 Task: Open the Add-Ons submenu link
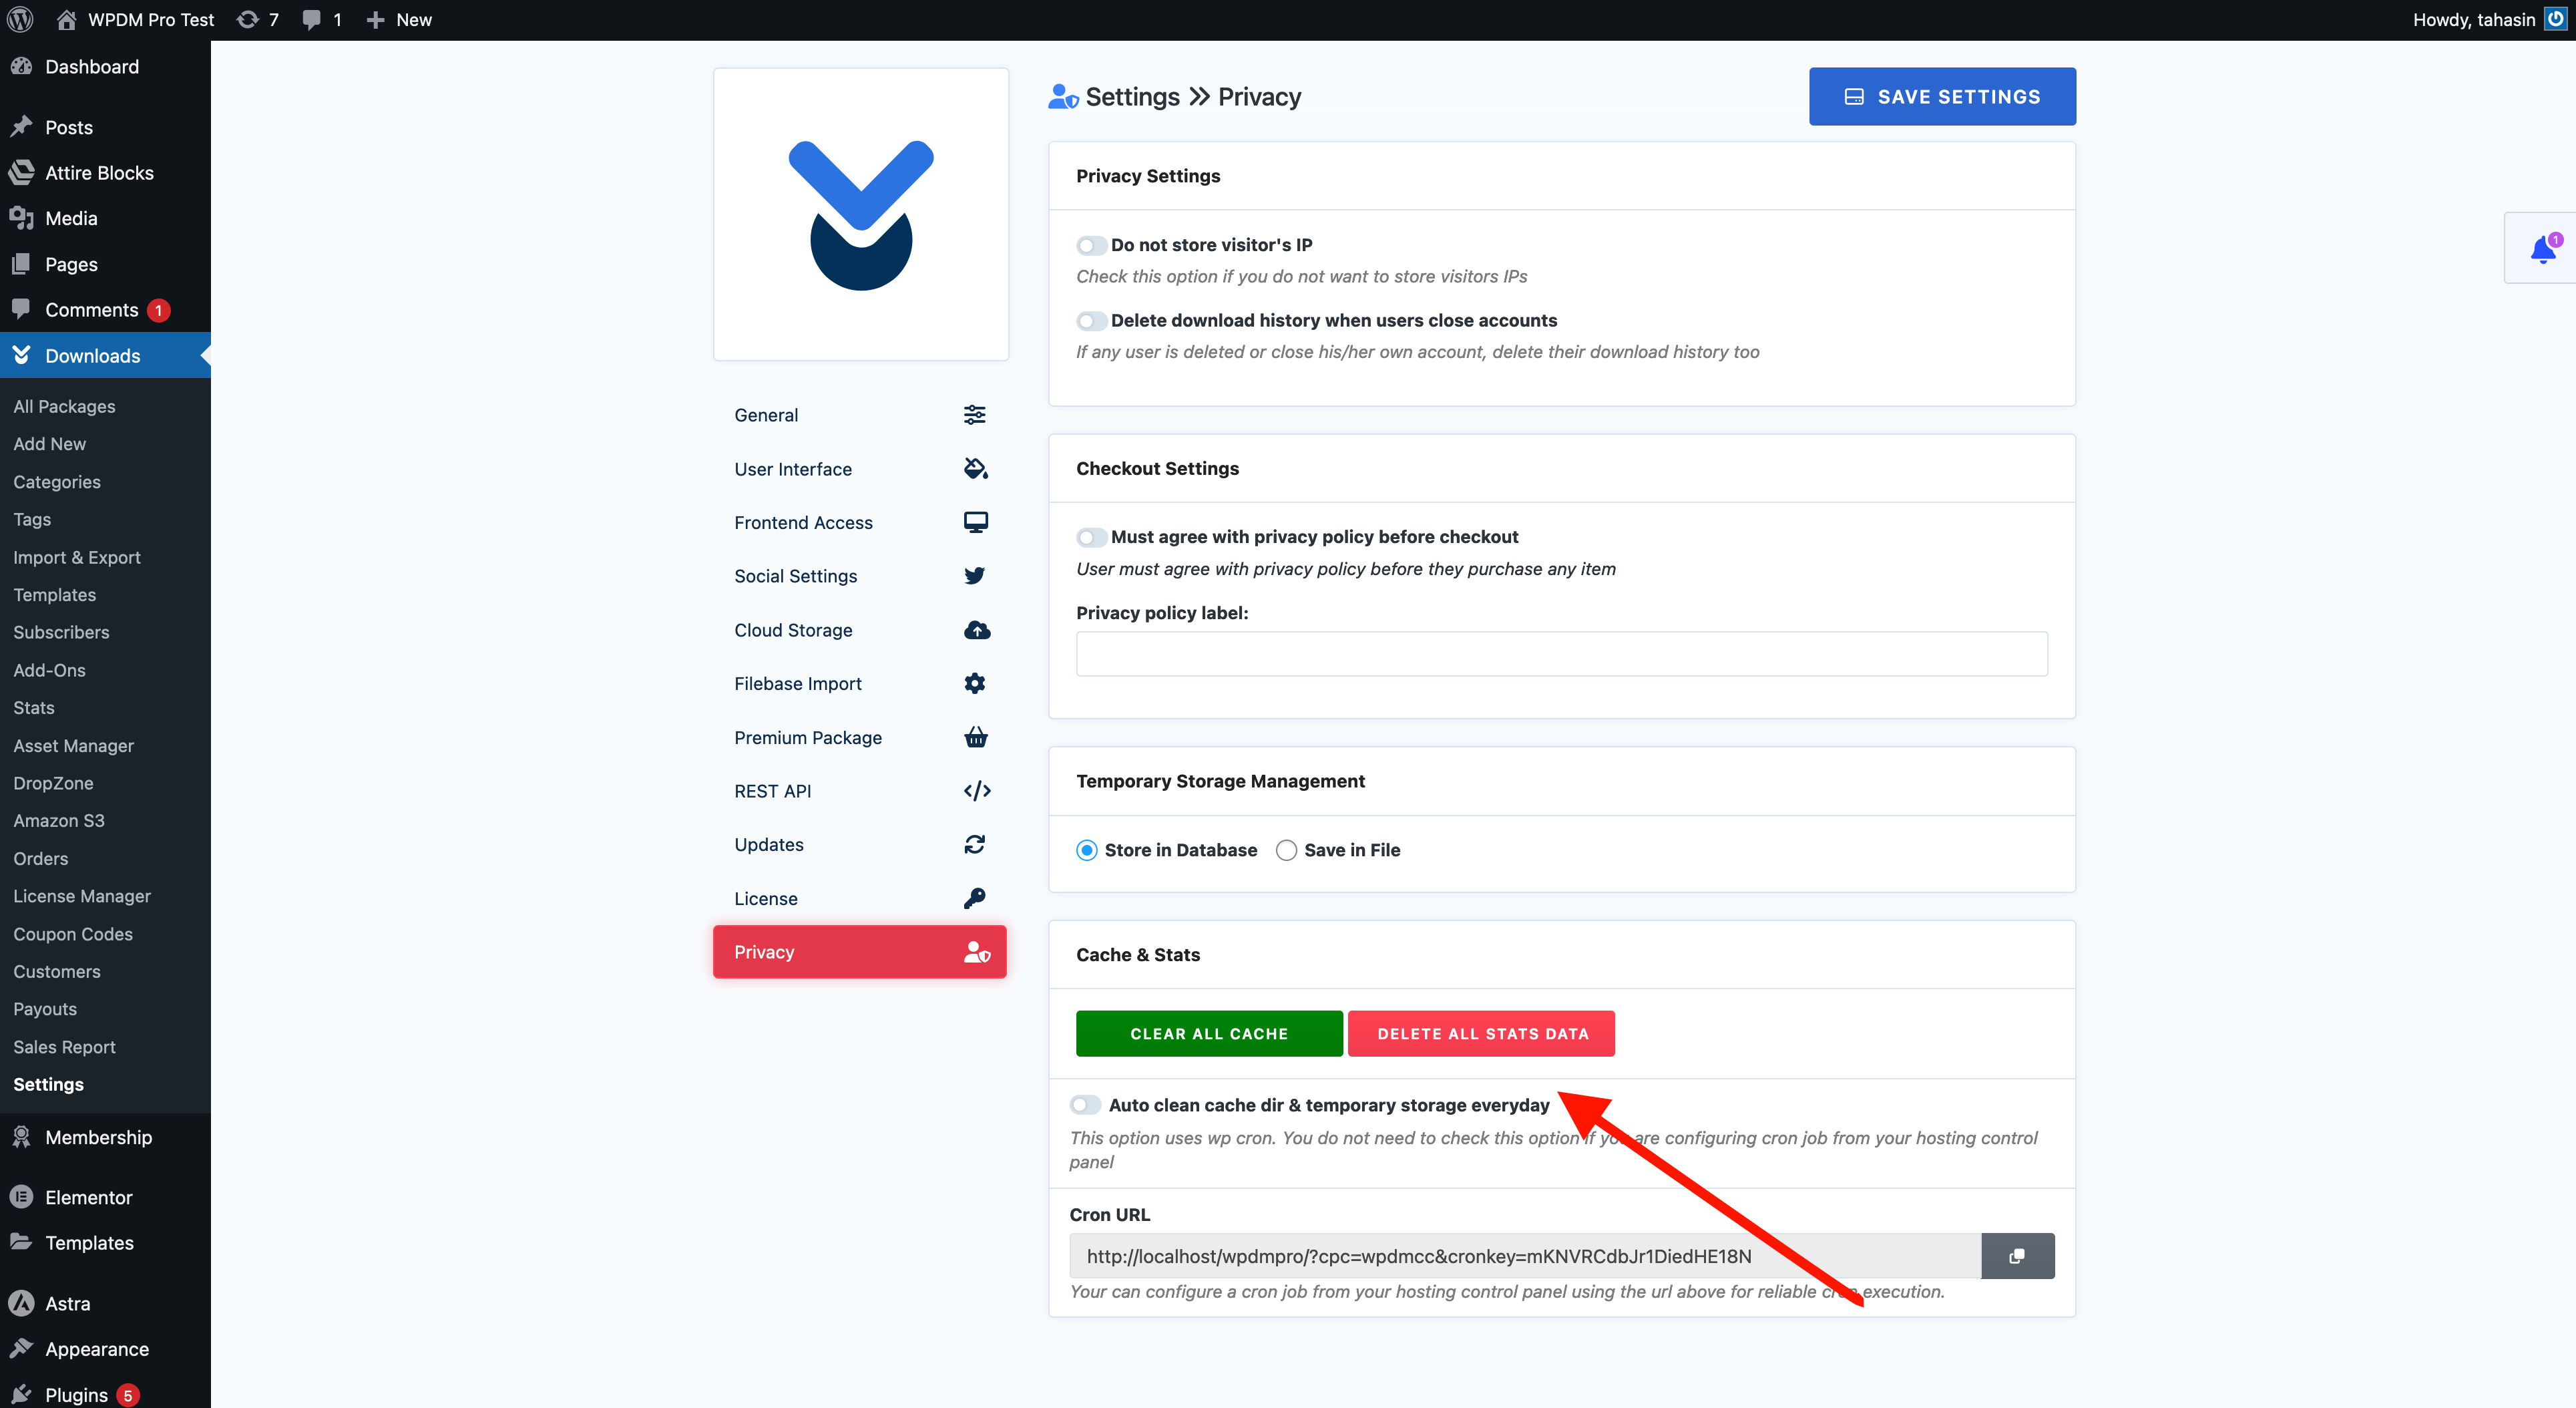(49, 670)
